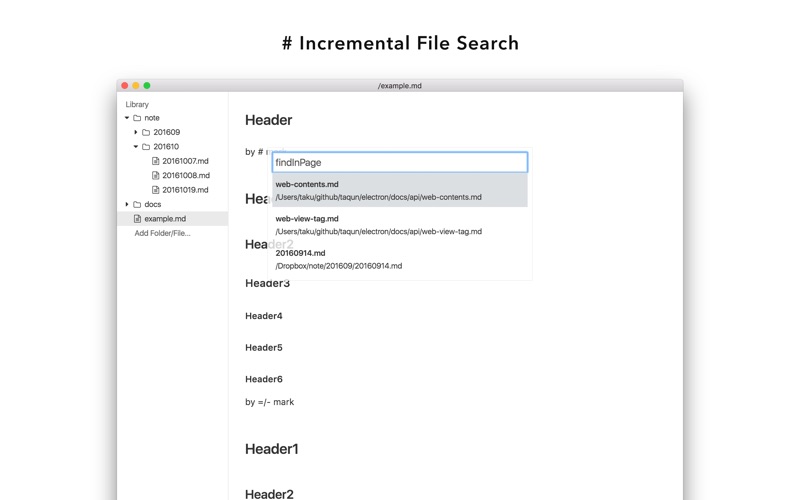Click the Library sidebar heading
800x500 pixels.
click(x=137, y=104)
